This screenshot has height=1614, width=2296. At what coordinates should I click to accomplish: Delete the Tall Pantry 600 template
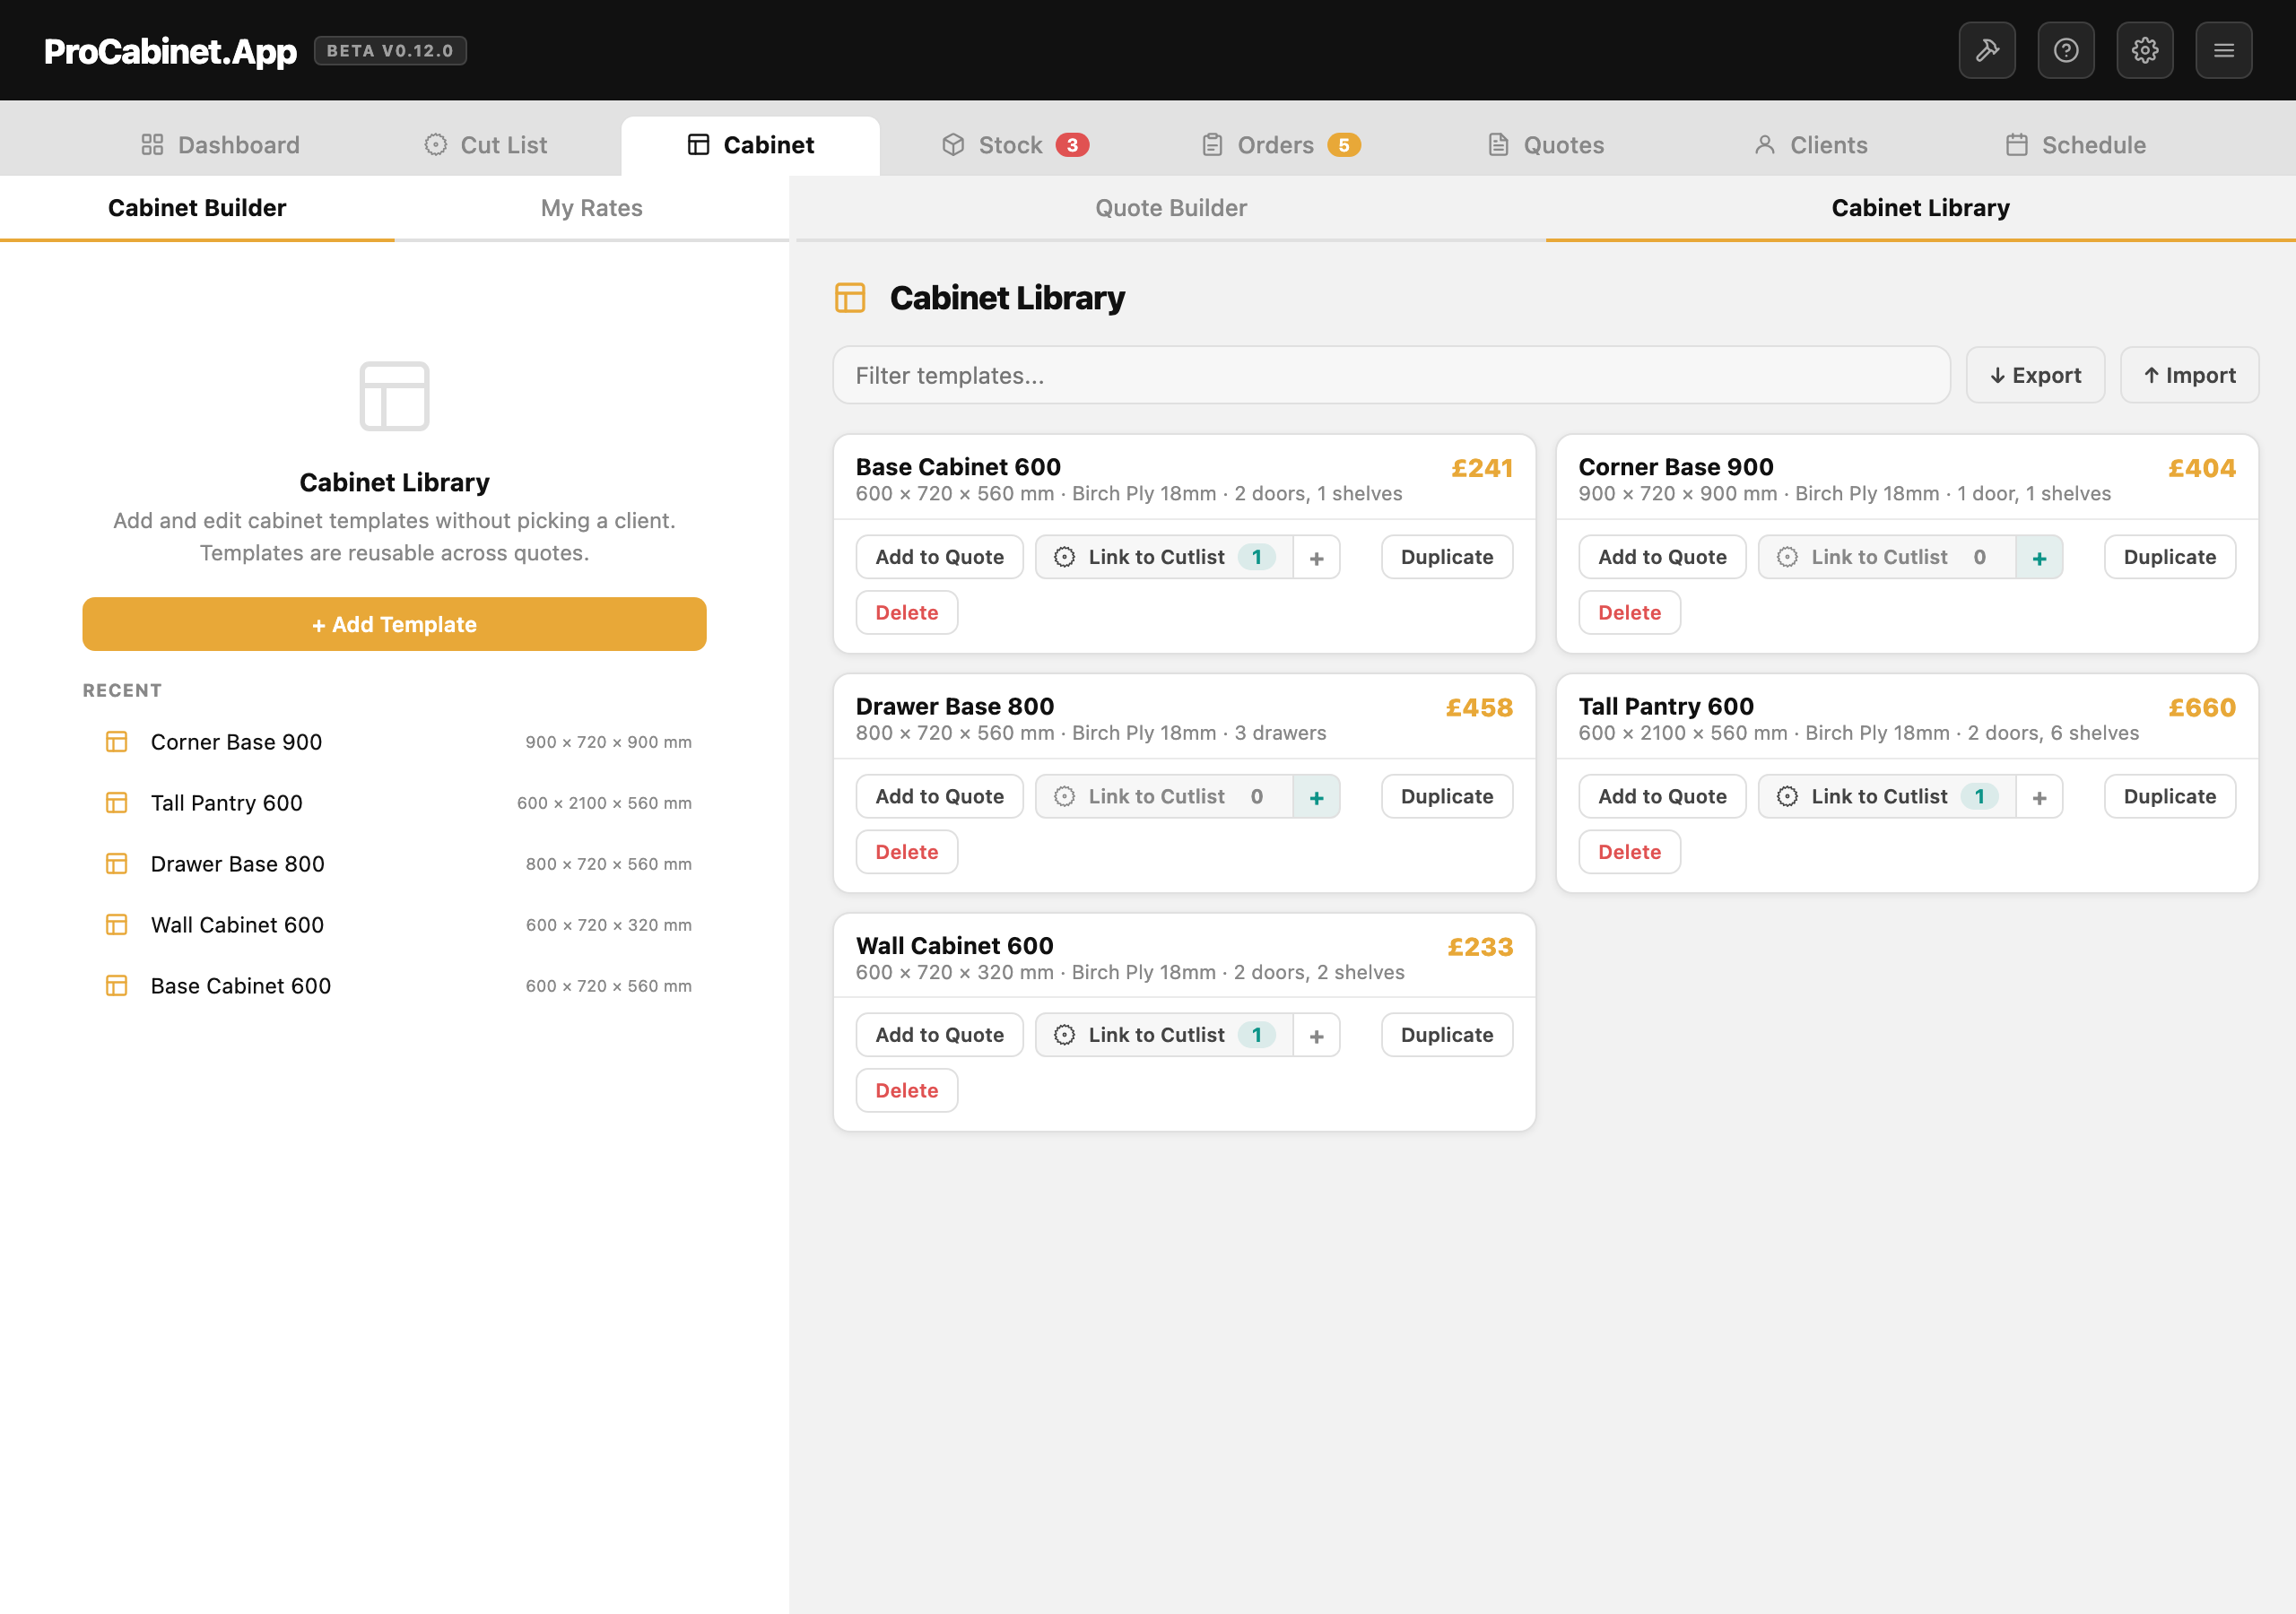click(x=1630, y=851)
